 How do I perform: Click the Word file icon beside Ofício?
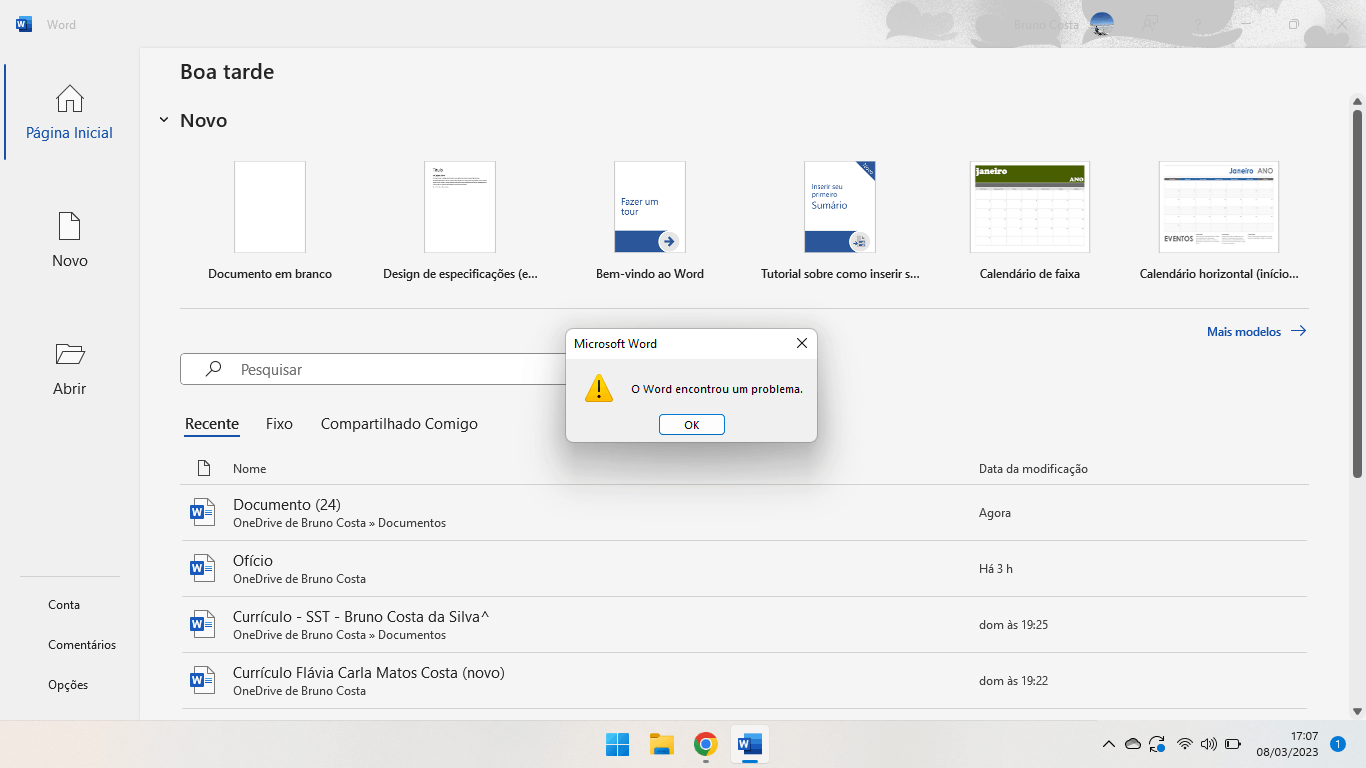[203, 569]
